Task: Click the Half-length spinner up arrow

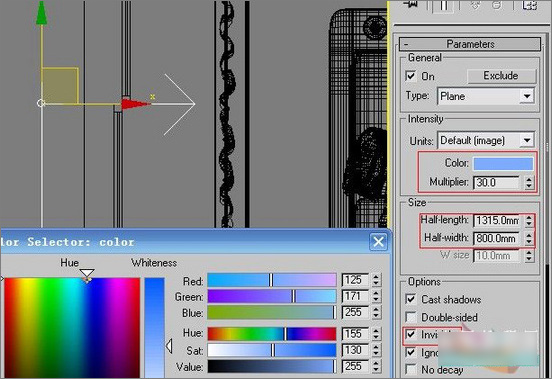Action: pyautogui.click(x=529, y=217)
